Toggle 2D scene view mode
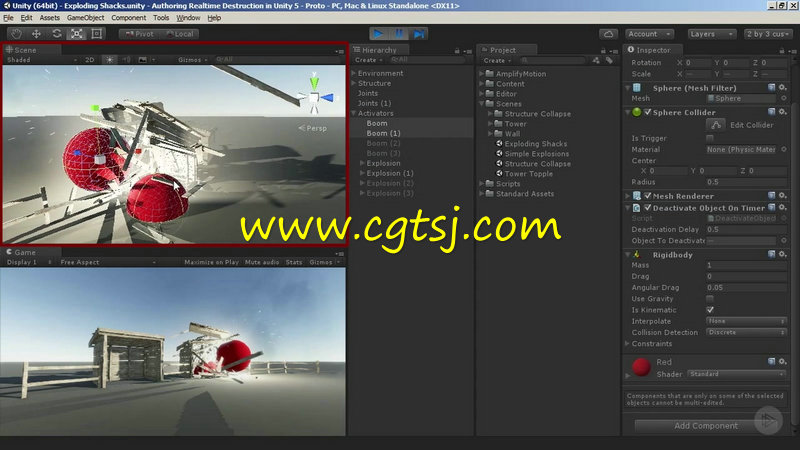 (x=90, y=60)
